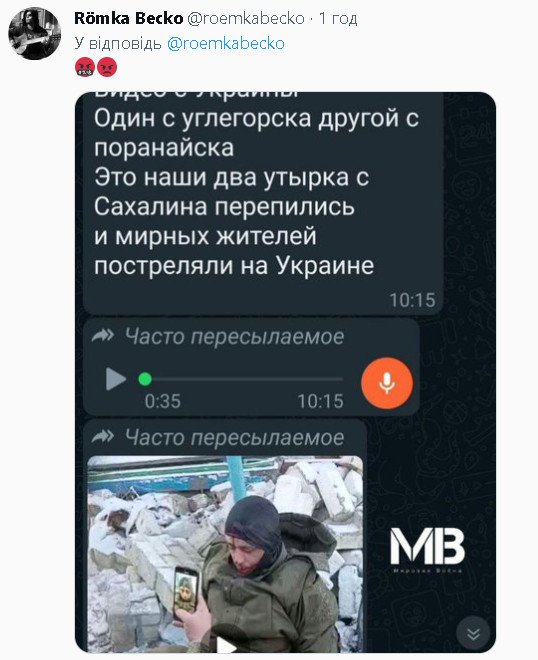Click the 10:15 timestamp on the text message

pos(412,300)
